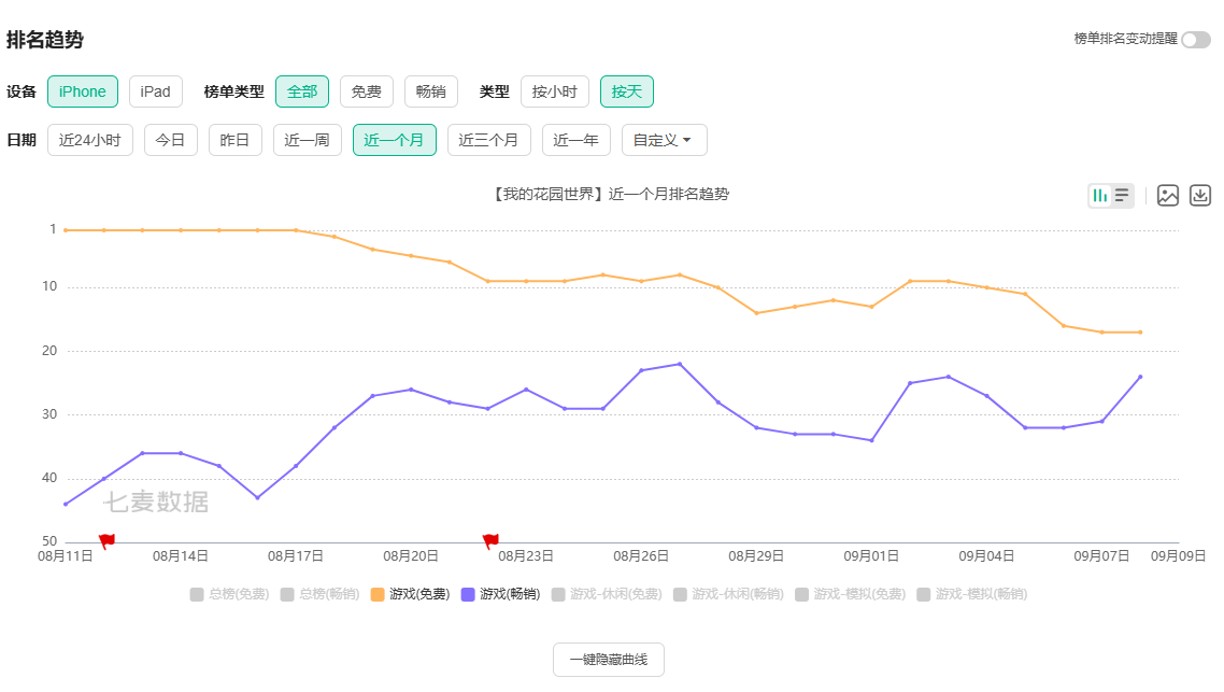Click orange line final data point
This screenshot has height=692, width=1224.
[1140, 332]
